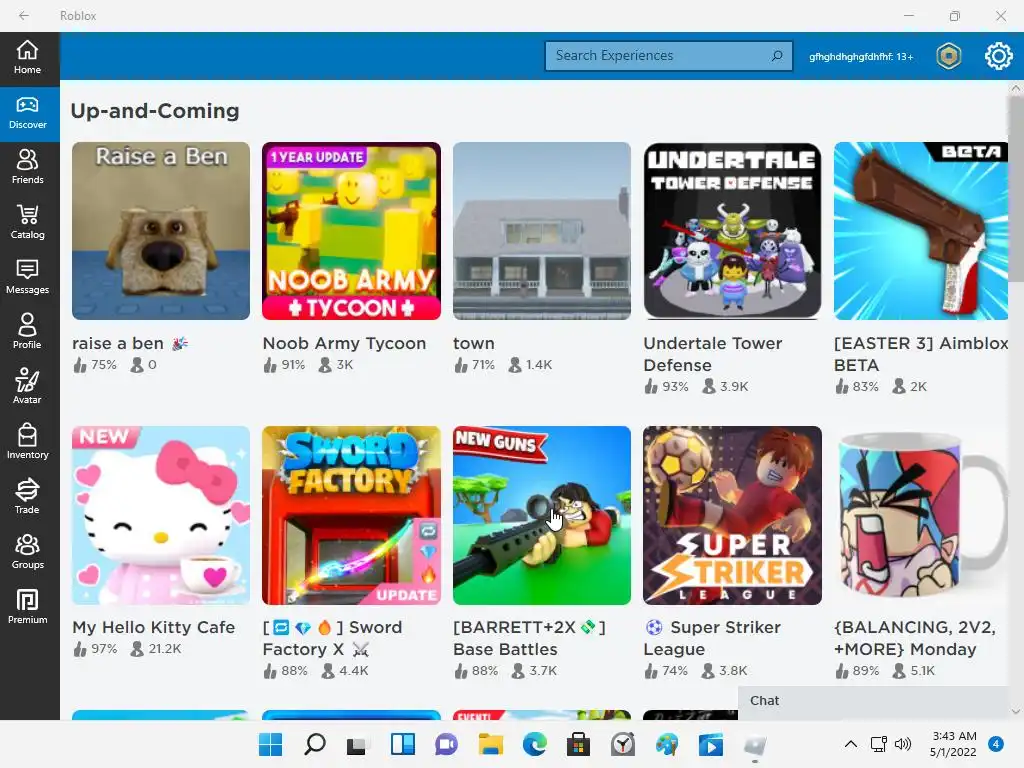
Task: Go to Home in the sidebar
Action: (x=27, y=57)
